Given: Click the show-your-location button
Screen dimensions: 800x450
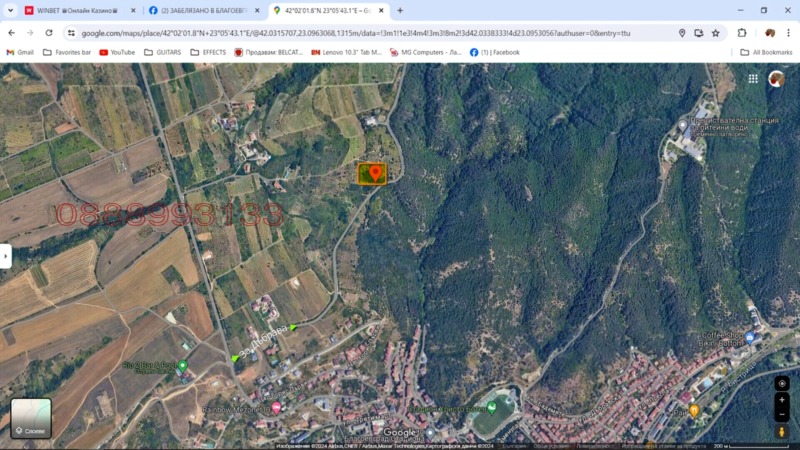Looking at the screenshot, I should point(782,382).
